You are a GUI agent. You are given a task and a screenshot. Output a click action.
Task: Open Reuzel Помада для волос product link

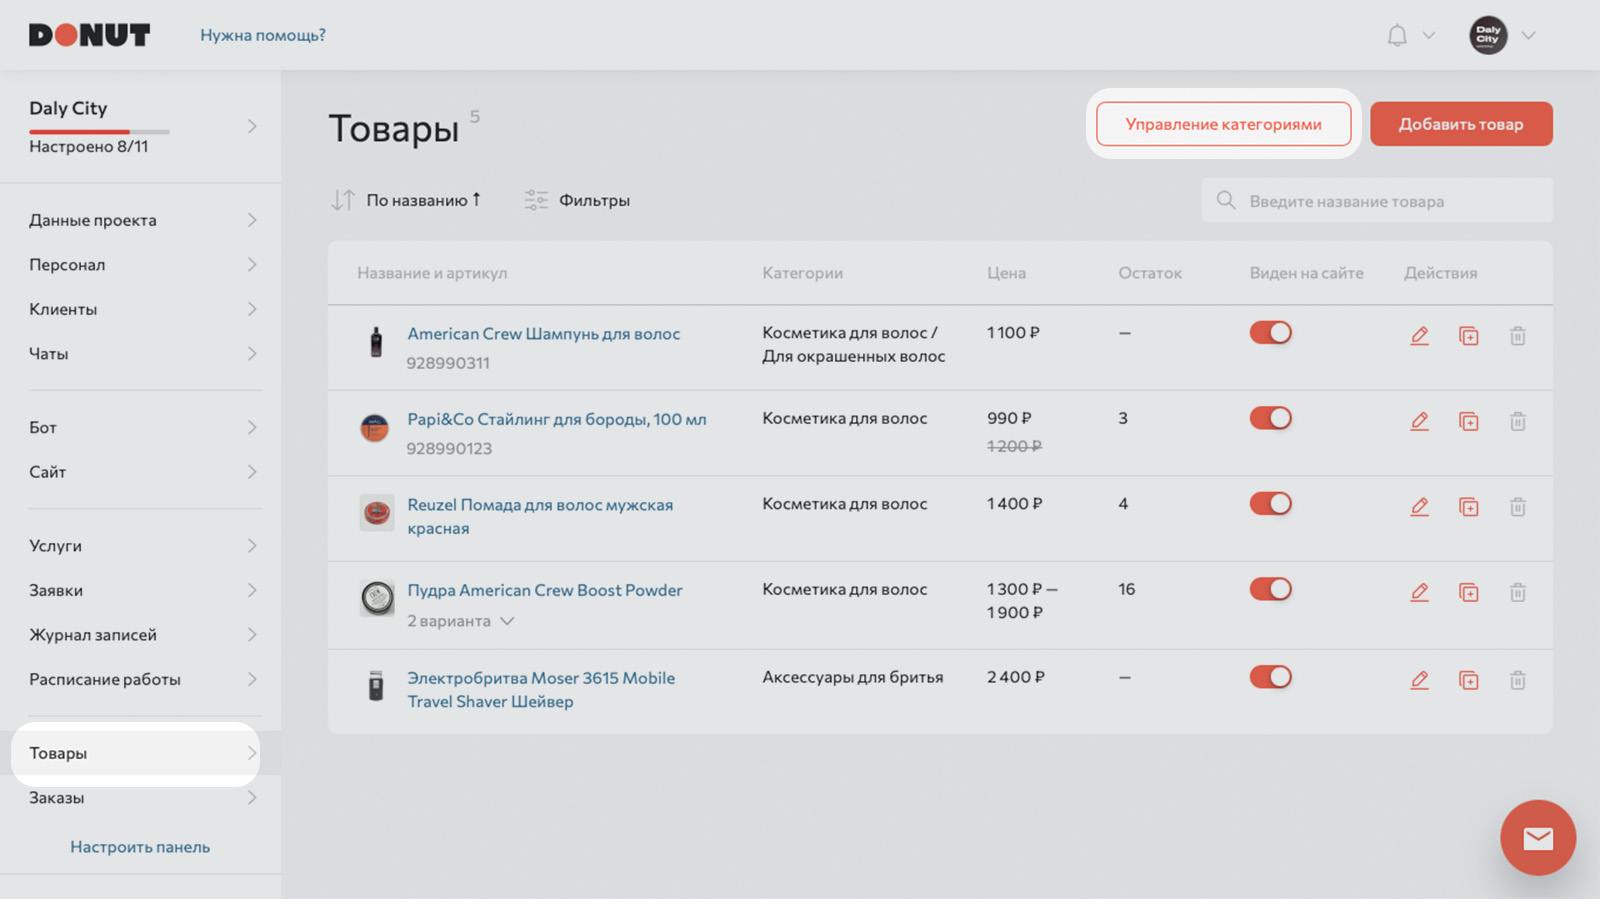point(540,517)
